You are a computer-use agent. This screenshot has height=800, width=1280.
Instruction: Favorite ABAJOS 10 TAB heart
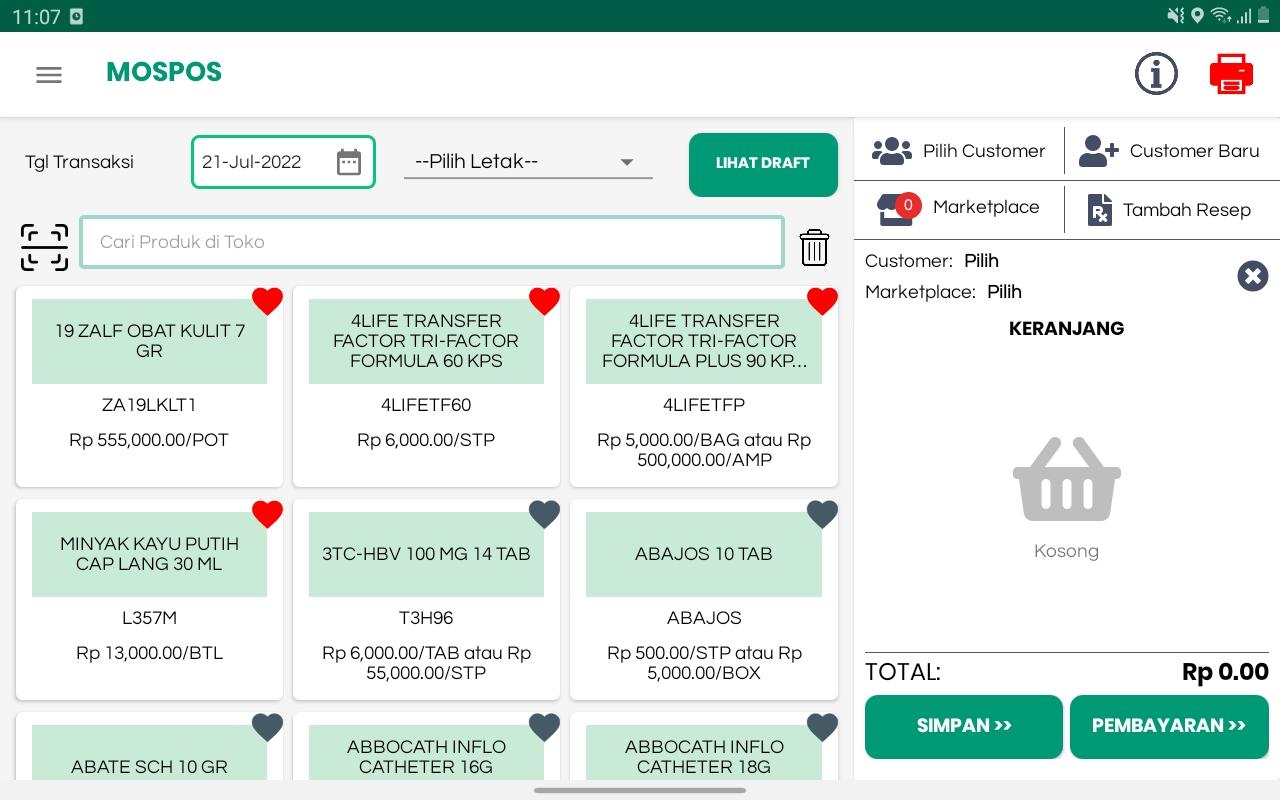[x=822, y=514]
